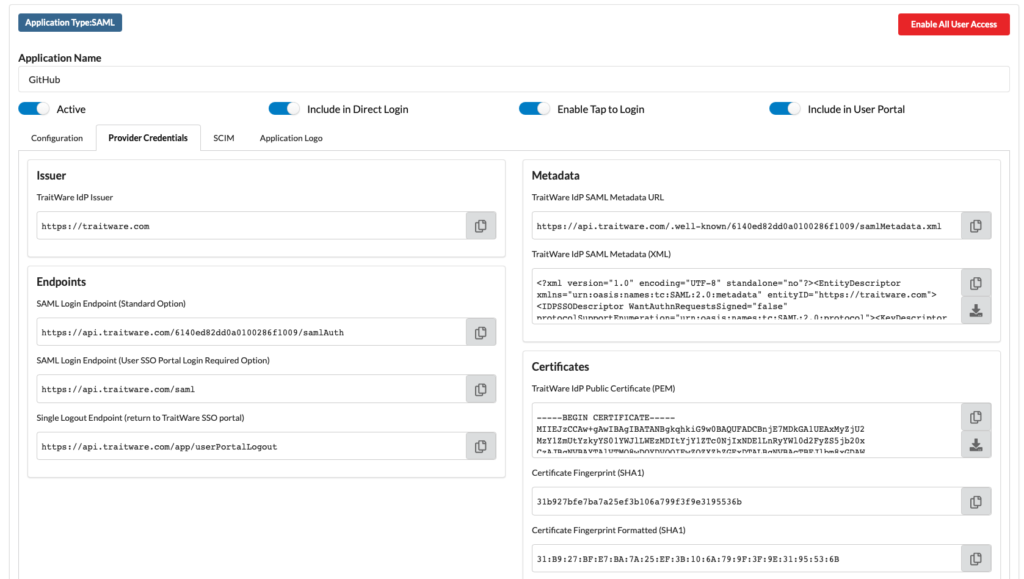Click the samlMetadata.xml URL field
Screen dimensions: 1024x579
click(x=746, y=226)
